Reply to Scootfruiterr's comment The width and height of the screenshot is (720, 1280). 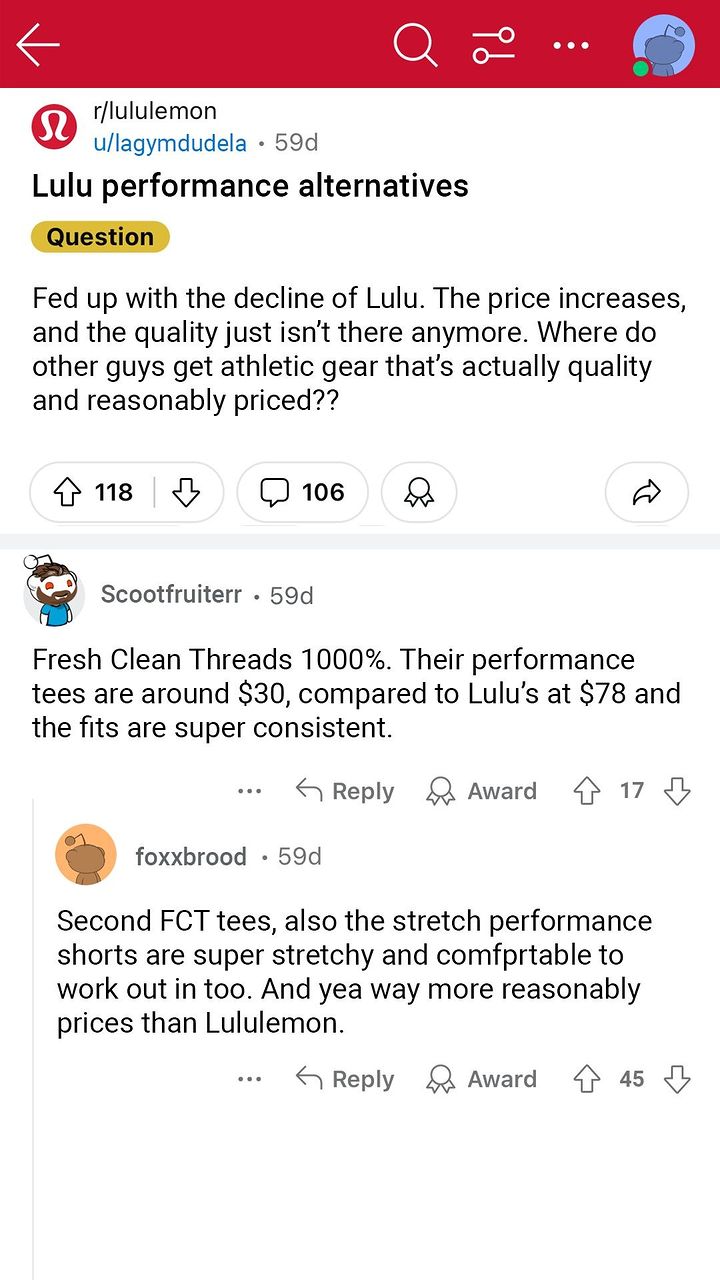tap(345, 791)
